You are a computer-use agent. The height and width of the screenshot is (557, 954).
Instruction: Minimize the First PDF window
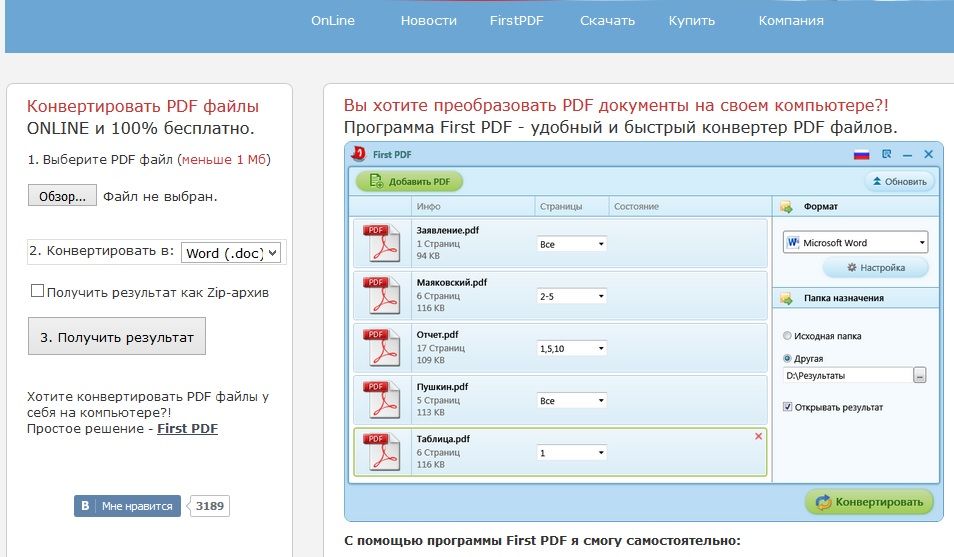point(907,155)
